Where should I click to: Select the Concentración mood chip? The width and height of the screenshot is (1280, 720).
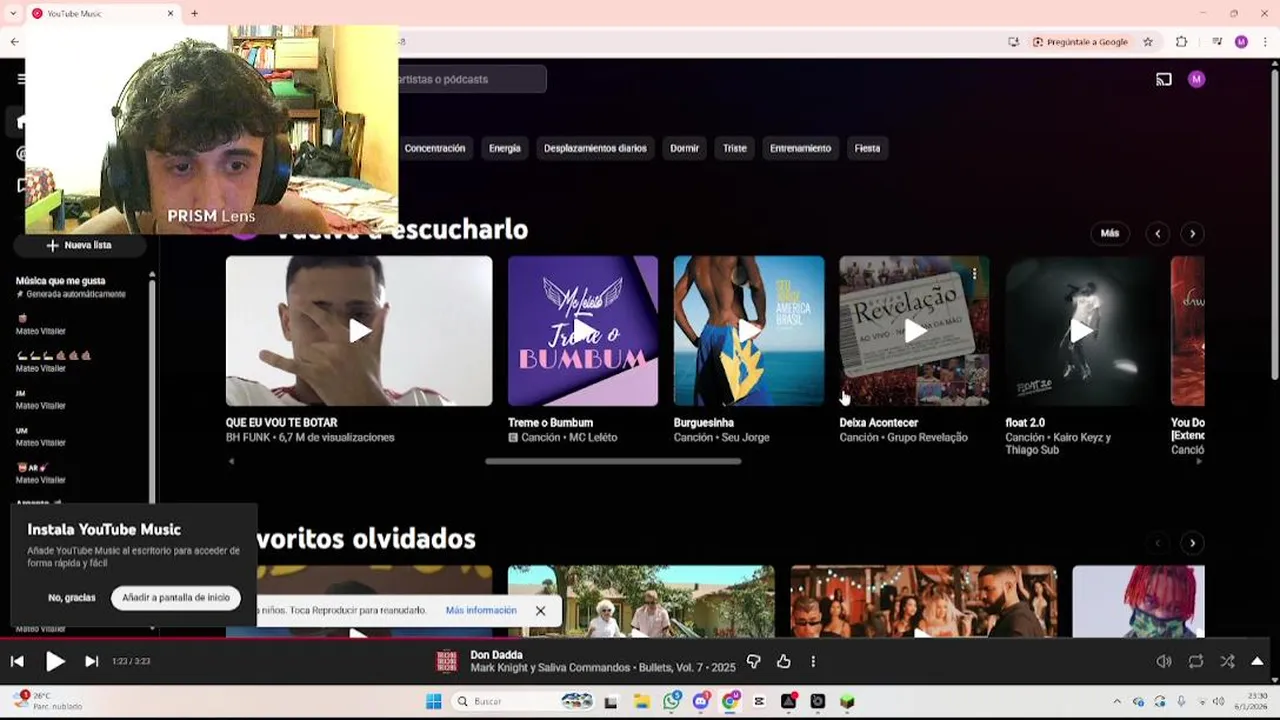coord(434,148)
